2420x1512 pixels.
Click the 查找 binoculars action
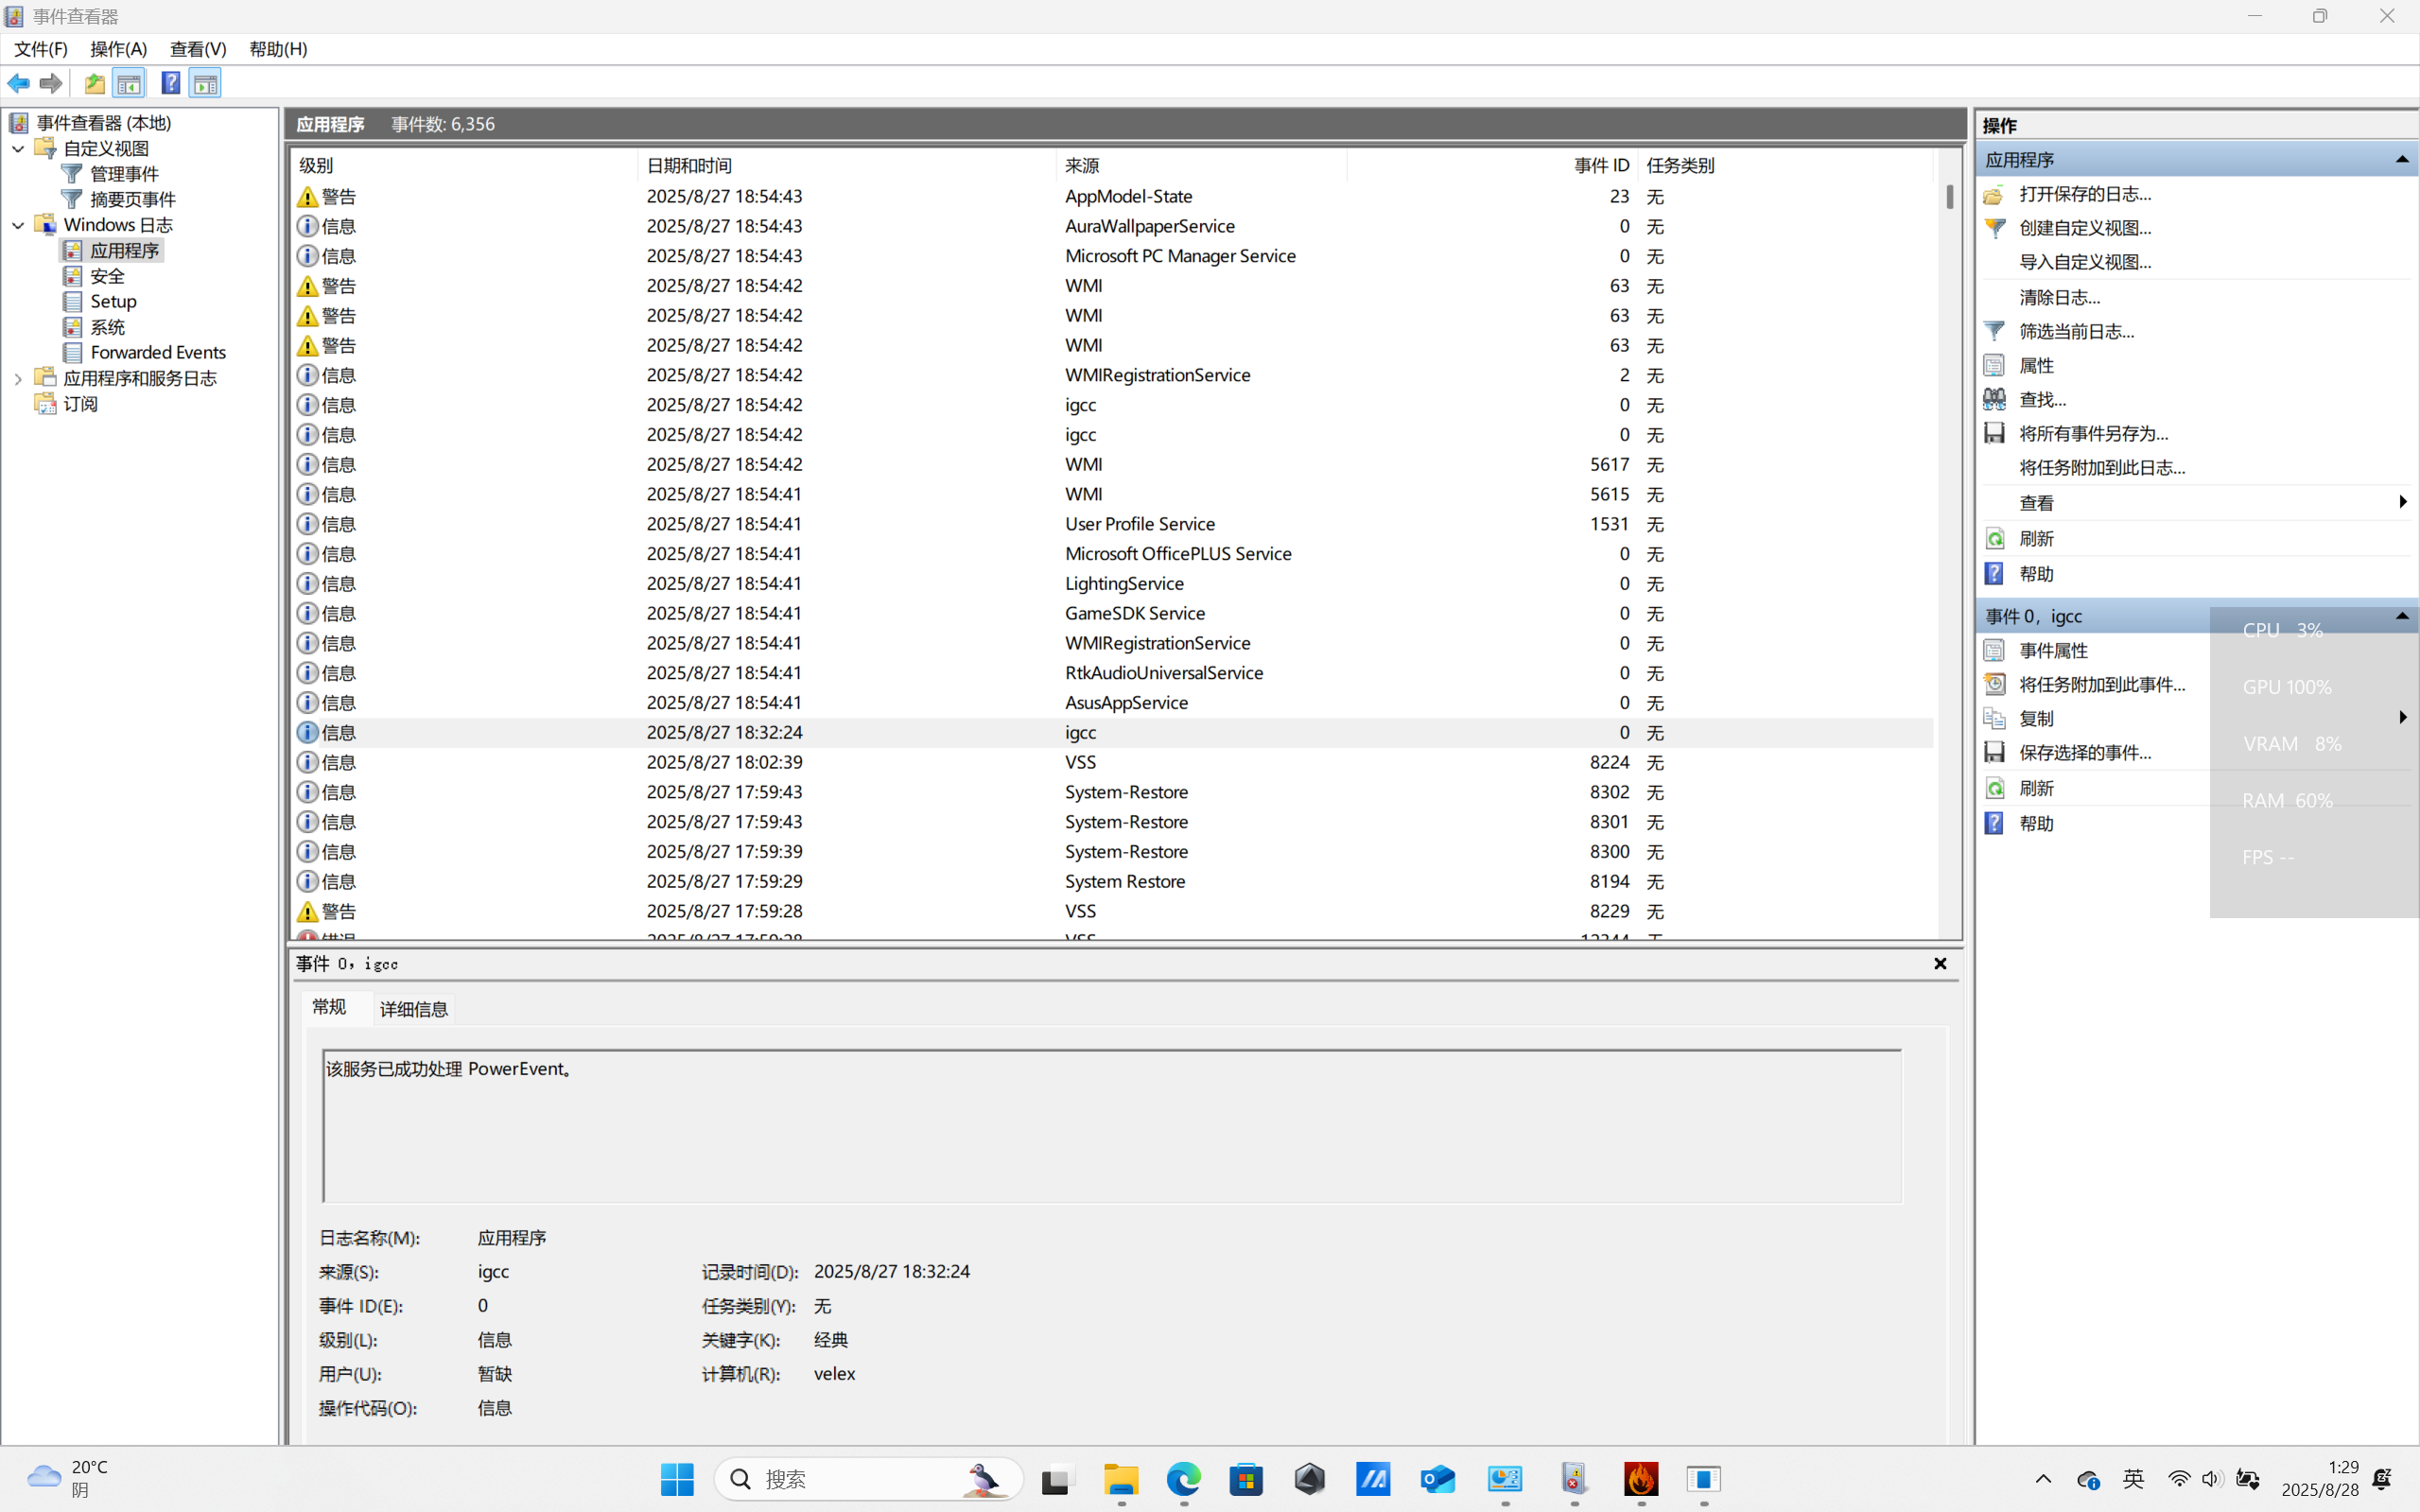point(2041,399)
